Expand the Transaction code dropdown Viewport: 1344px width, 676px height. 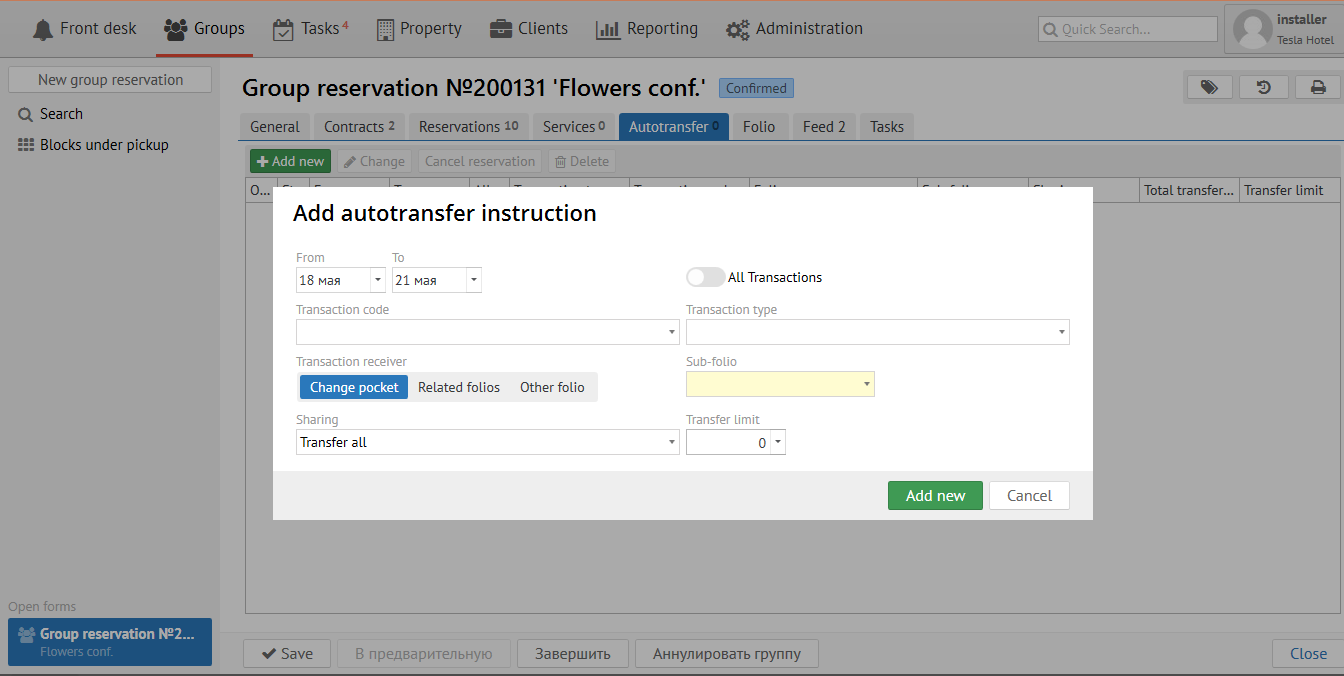(x=672, y=332)
